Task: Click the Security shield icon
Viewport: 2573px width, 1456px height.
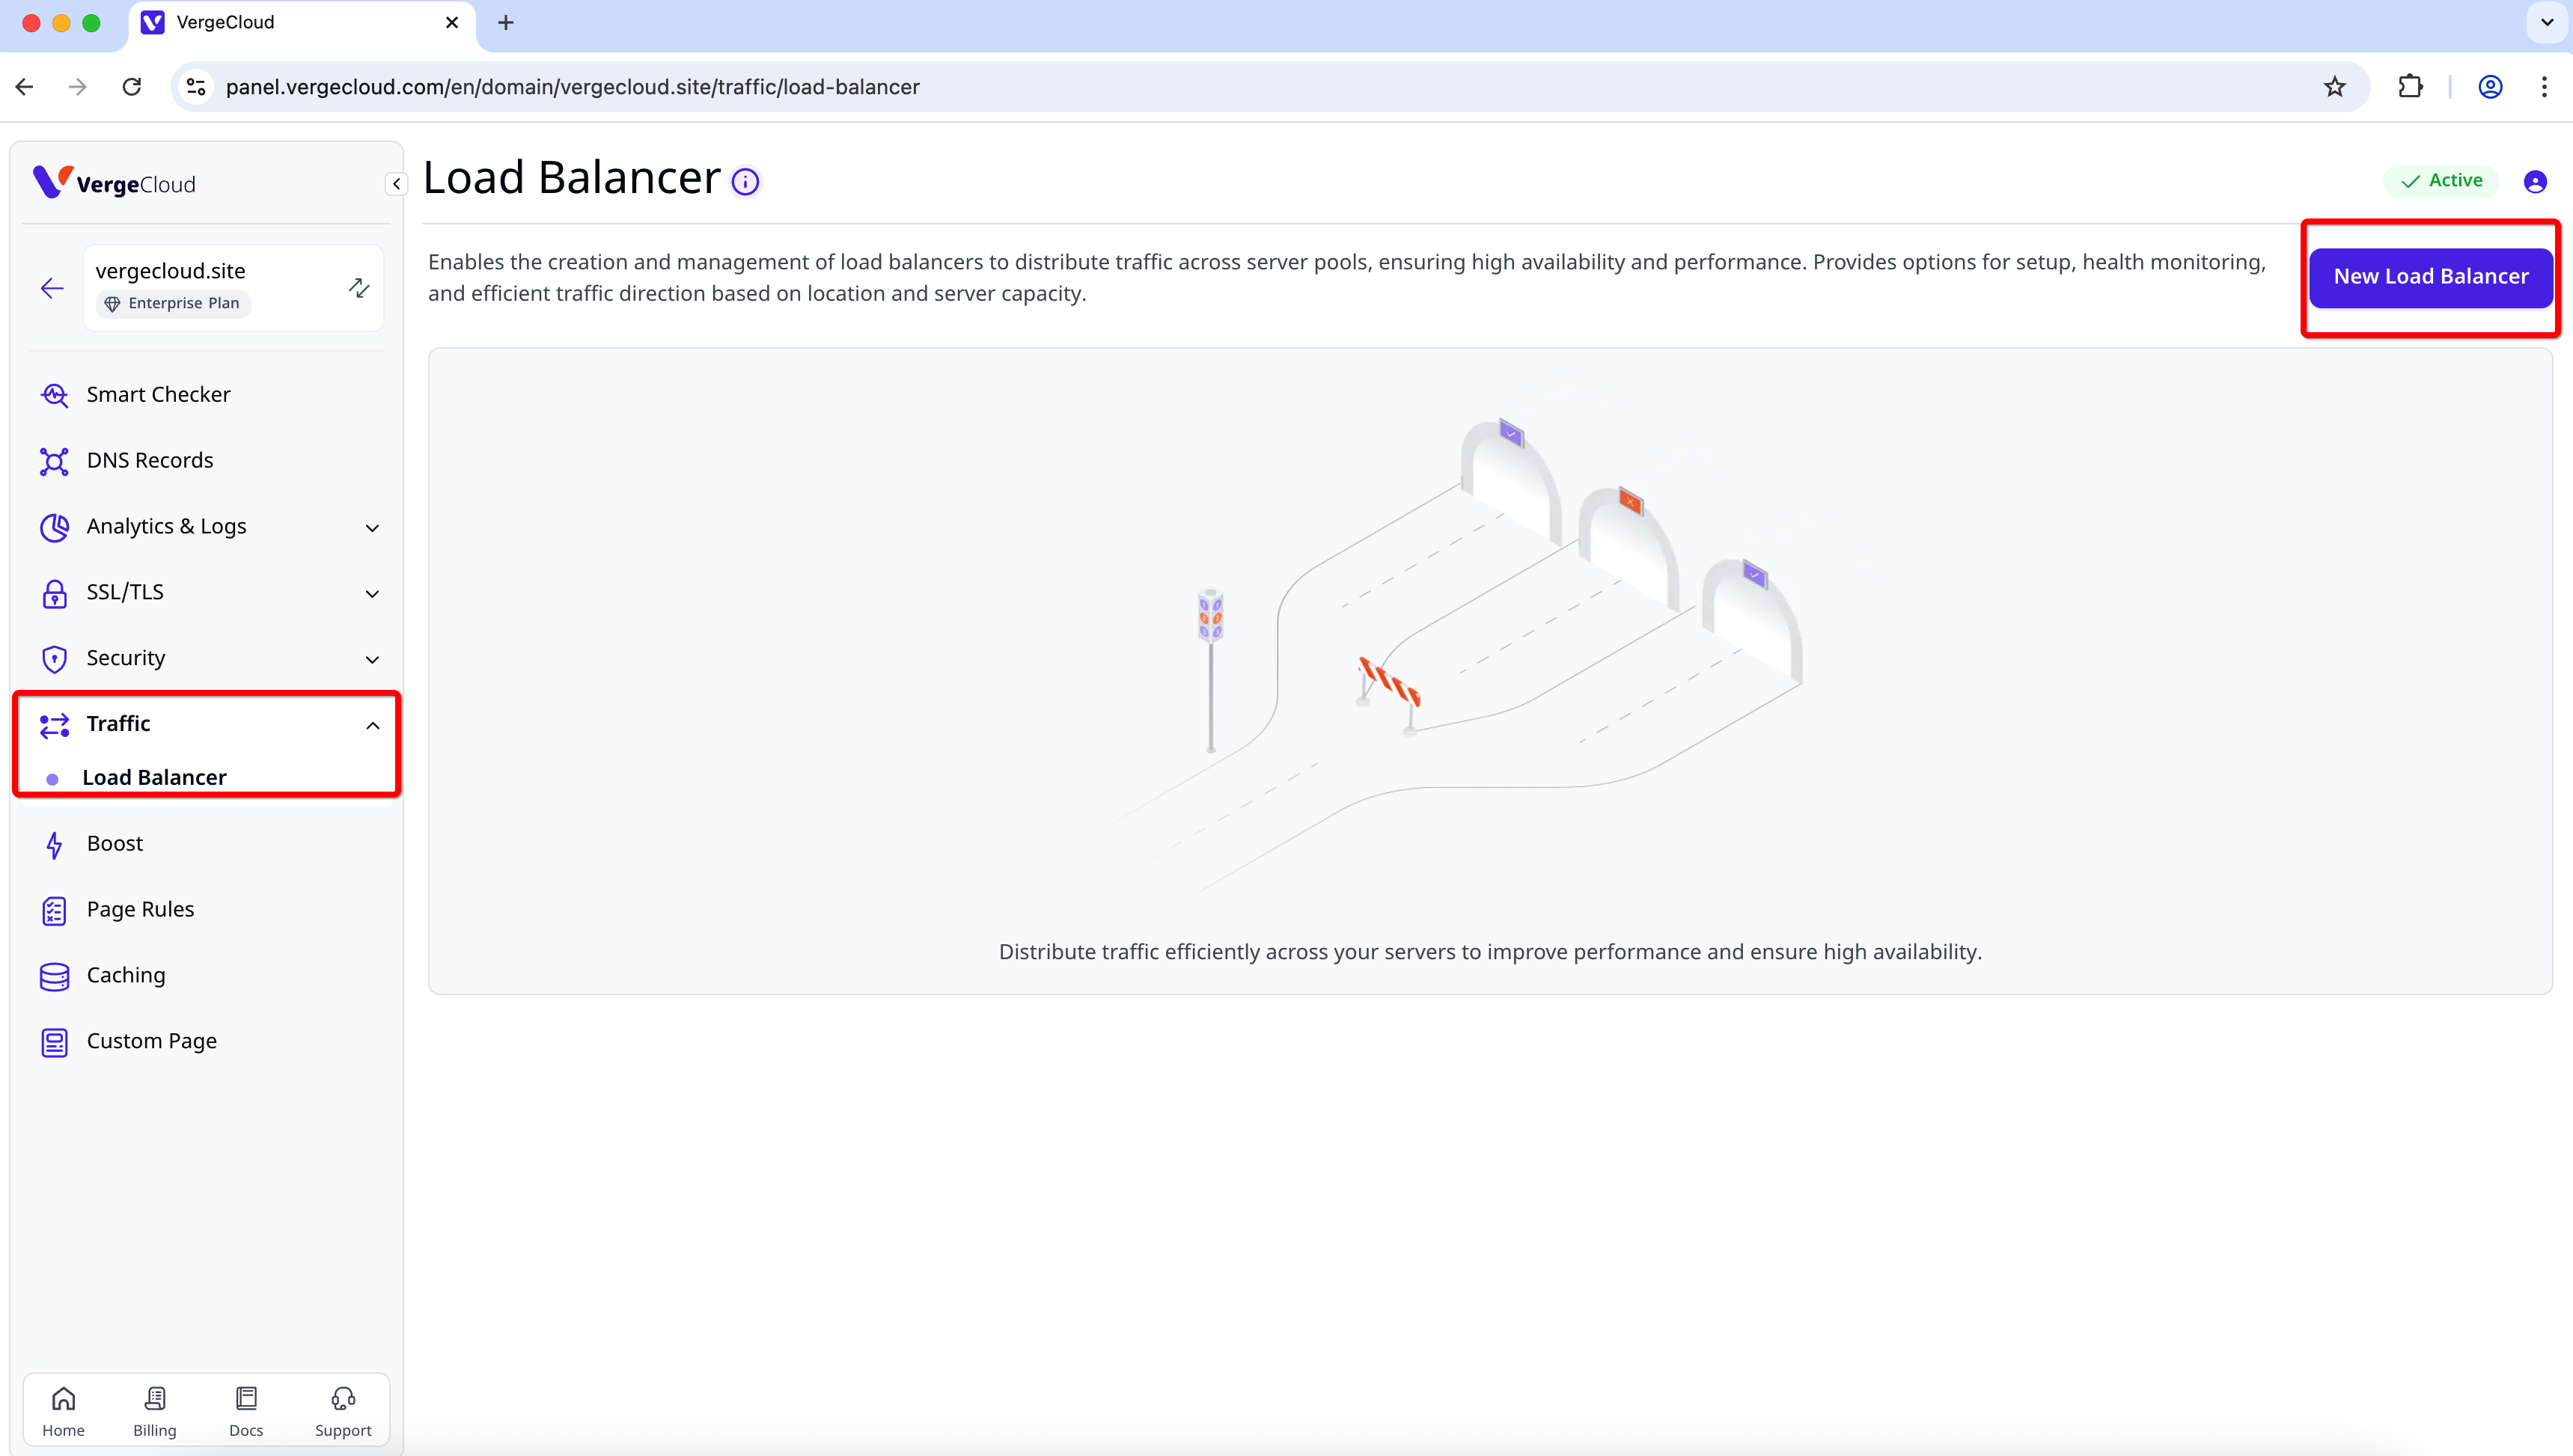Action: [54, 659]
